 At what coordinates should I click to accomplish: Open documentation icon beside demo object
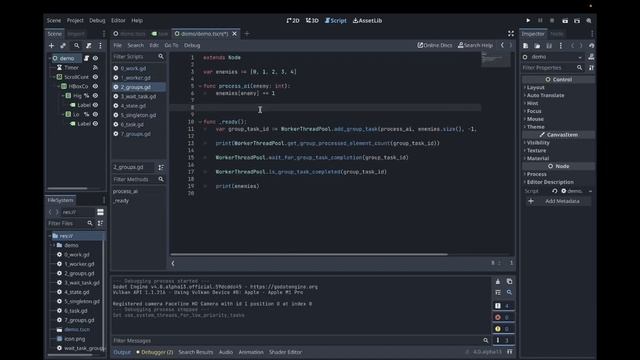click(591, 57)
